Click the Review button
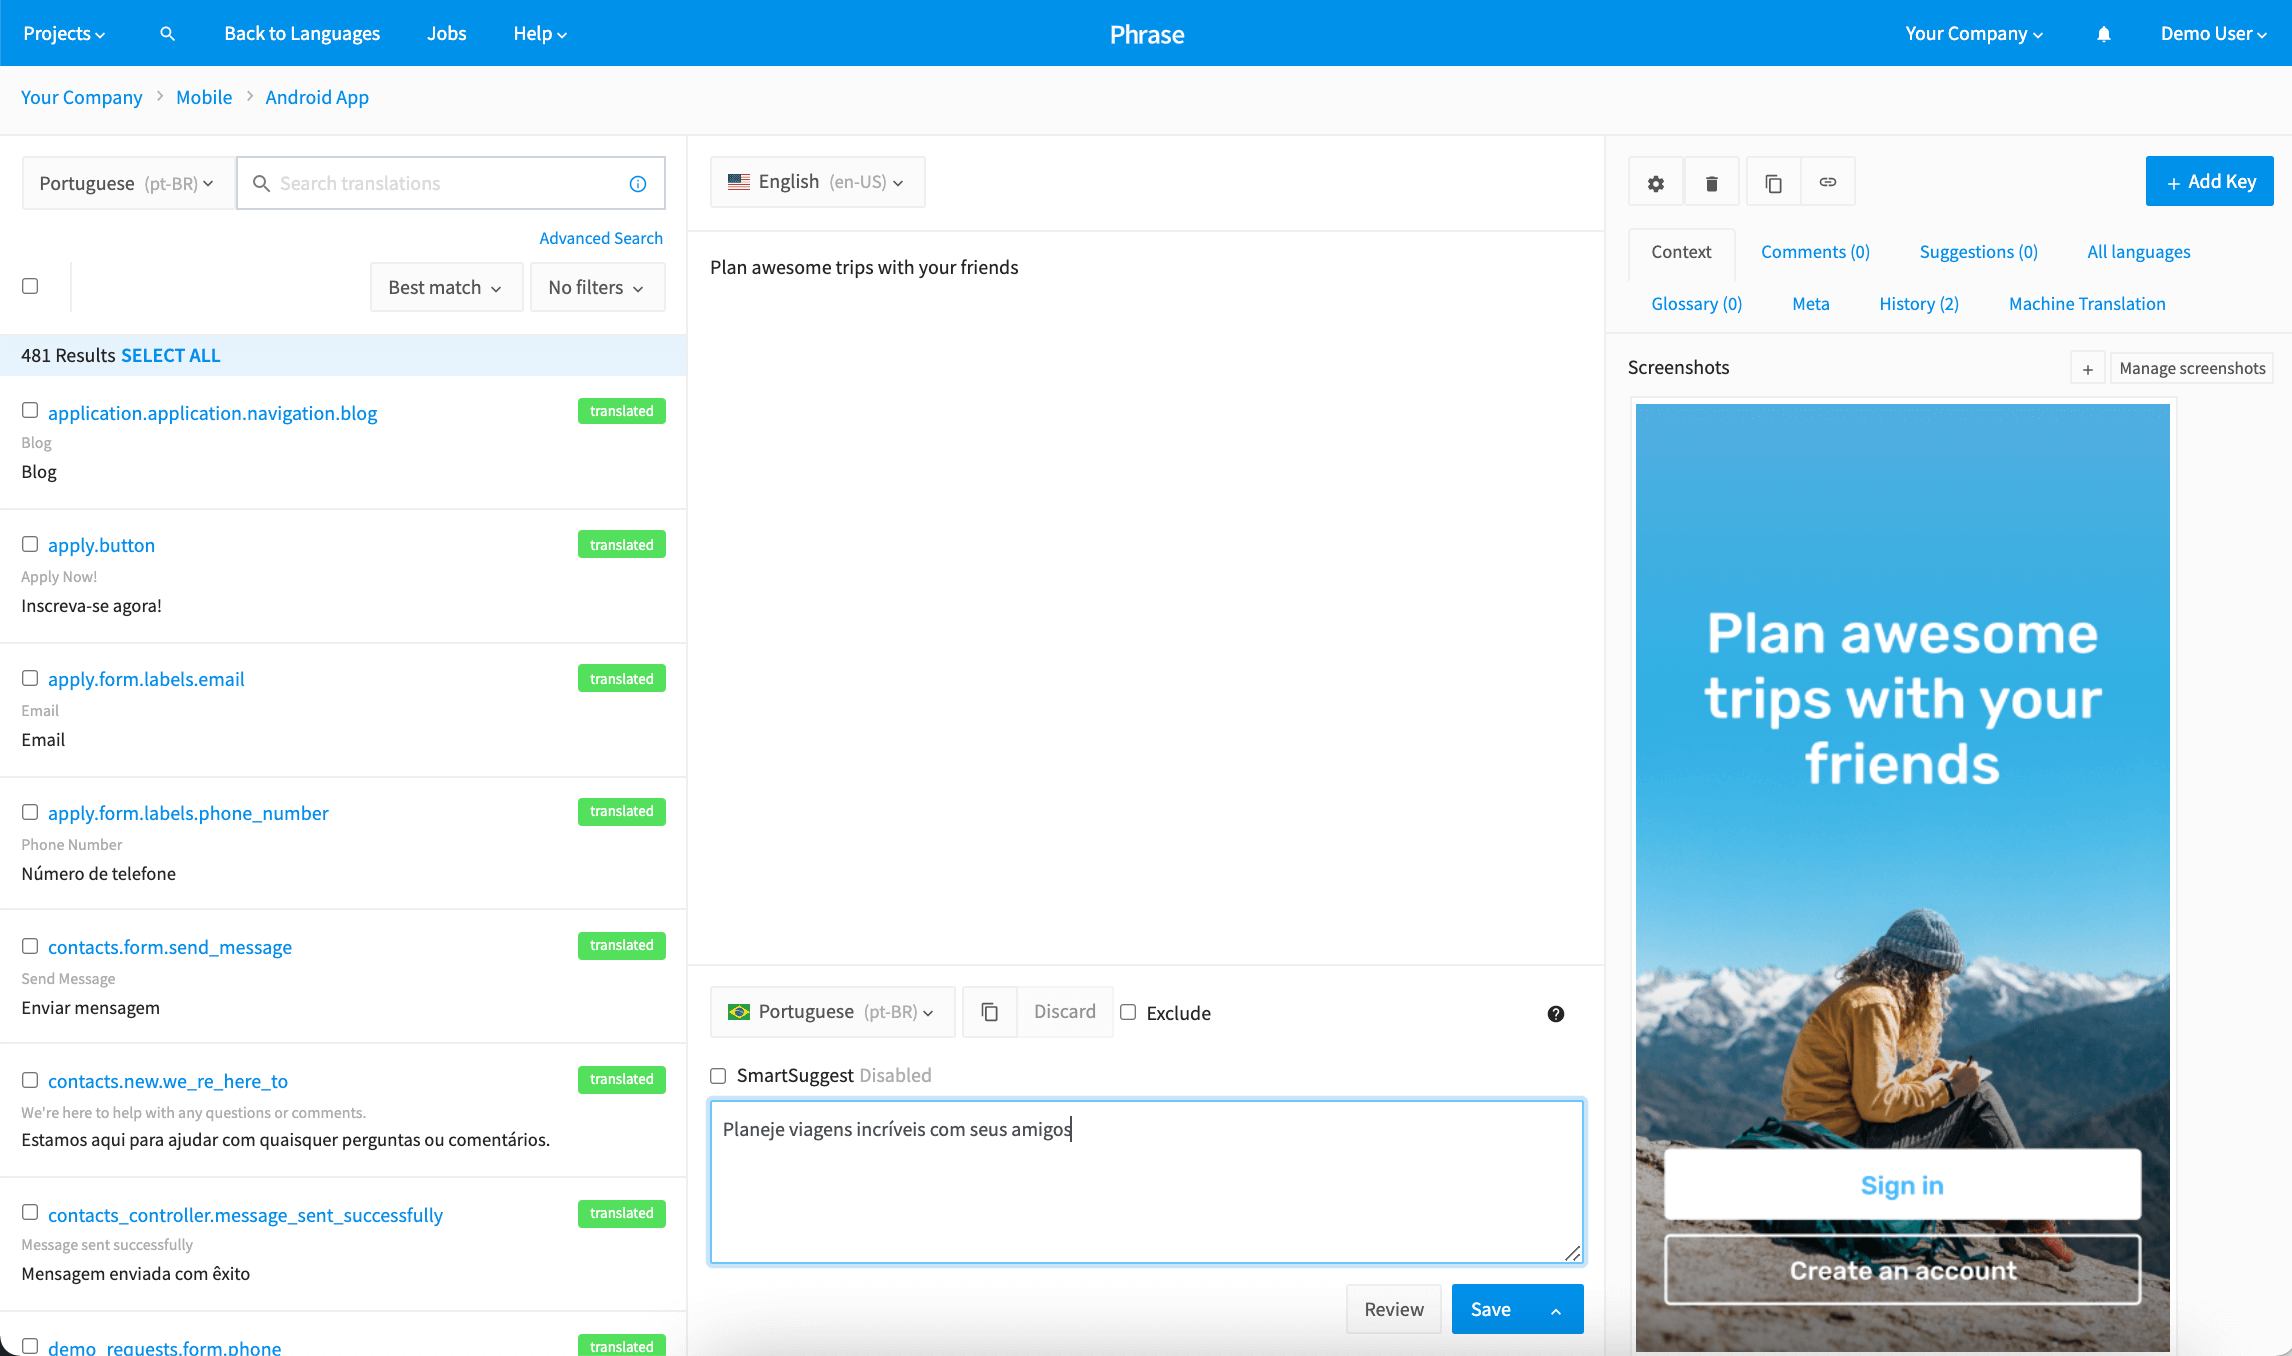2292x1356 pixels. [x=1394, y=1310]
